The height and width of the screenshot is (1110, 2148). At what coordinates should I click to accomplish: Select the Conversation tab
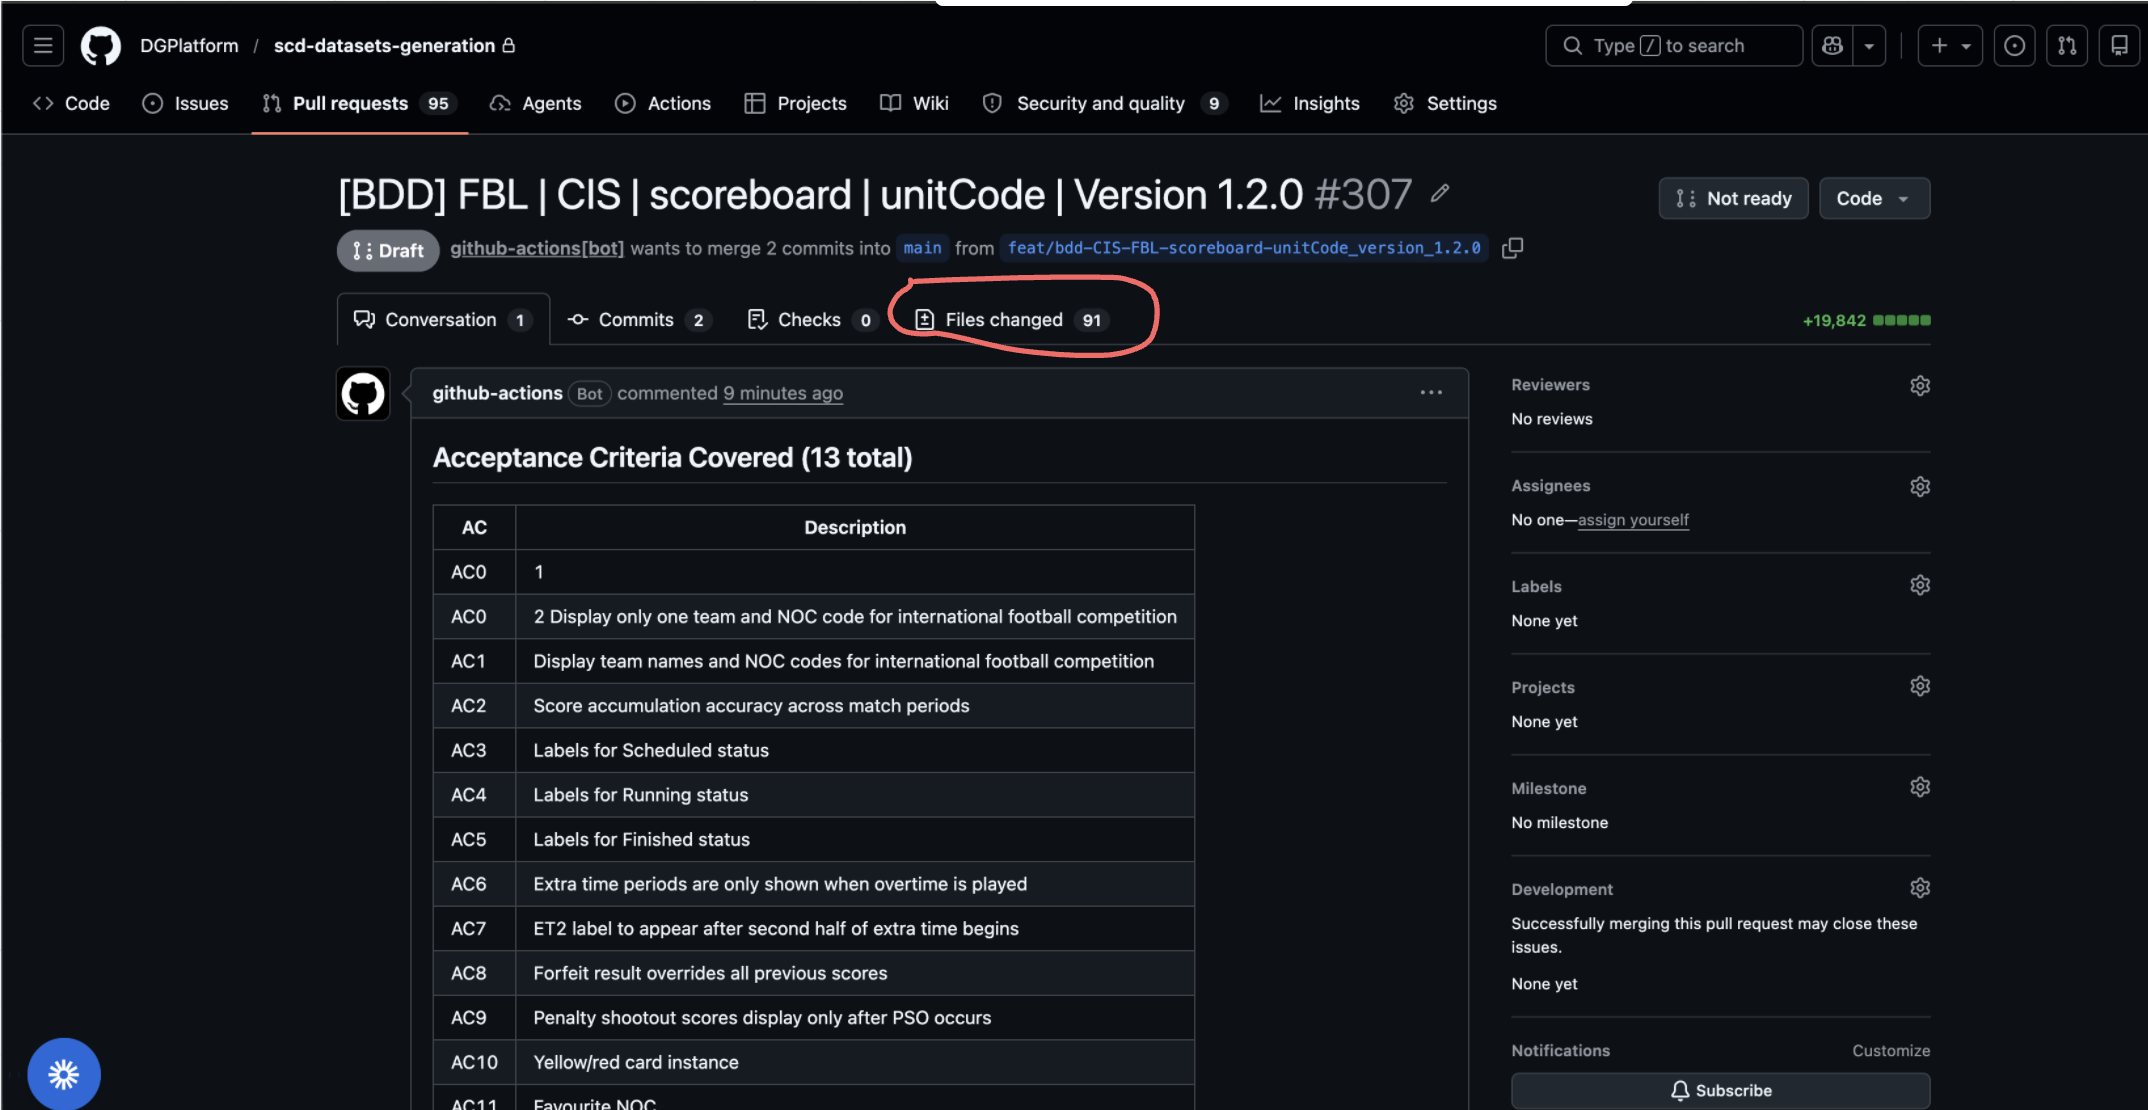(x=443, y=320)
